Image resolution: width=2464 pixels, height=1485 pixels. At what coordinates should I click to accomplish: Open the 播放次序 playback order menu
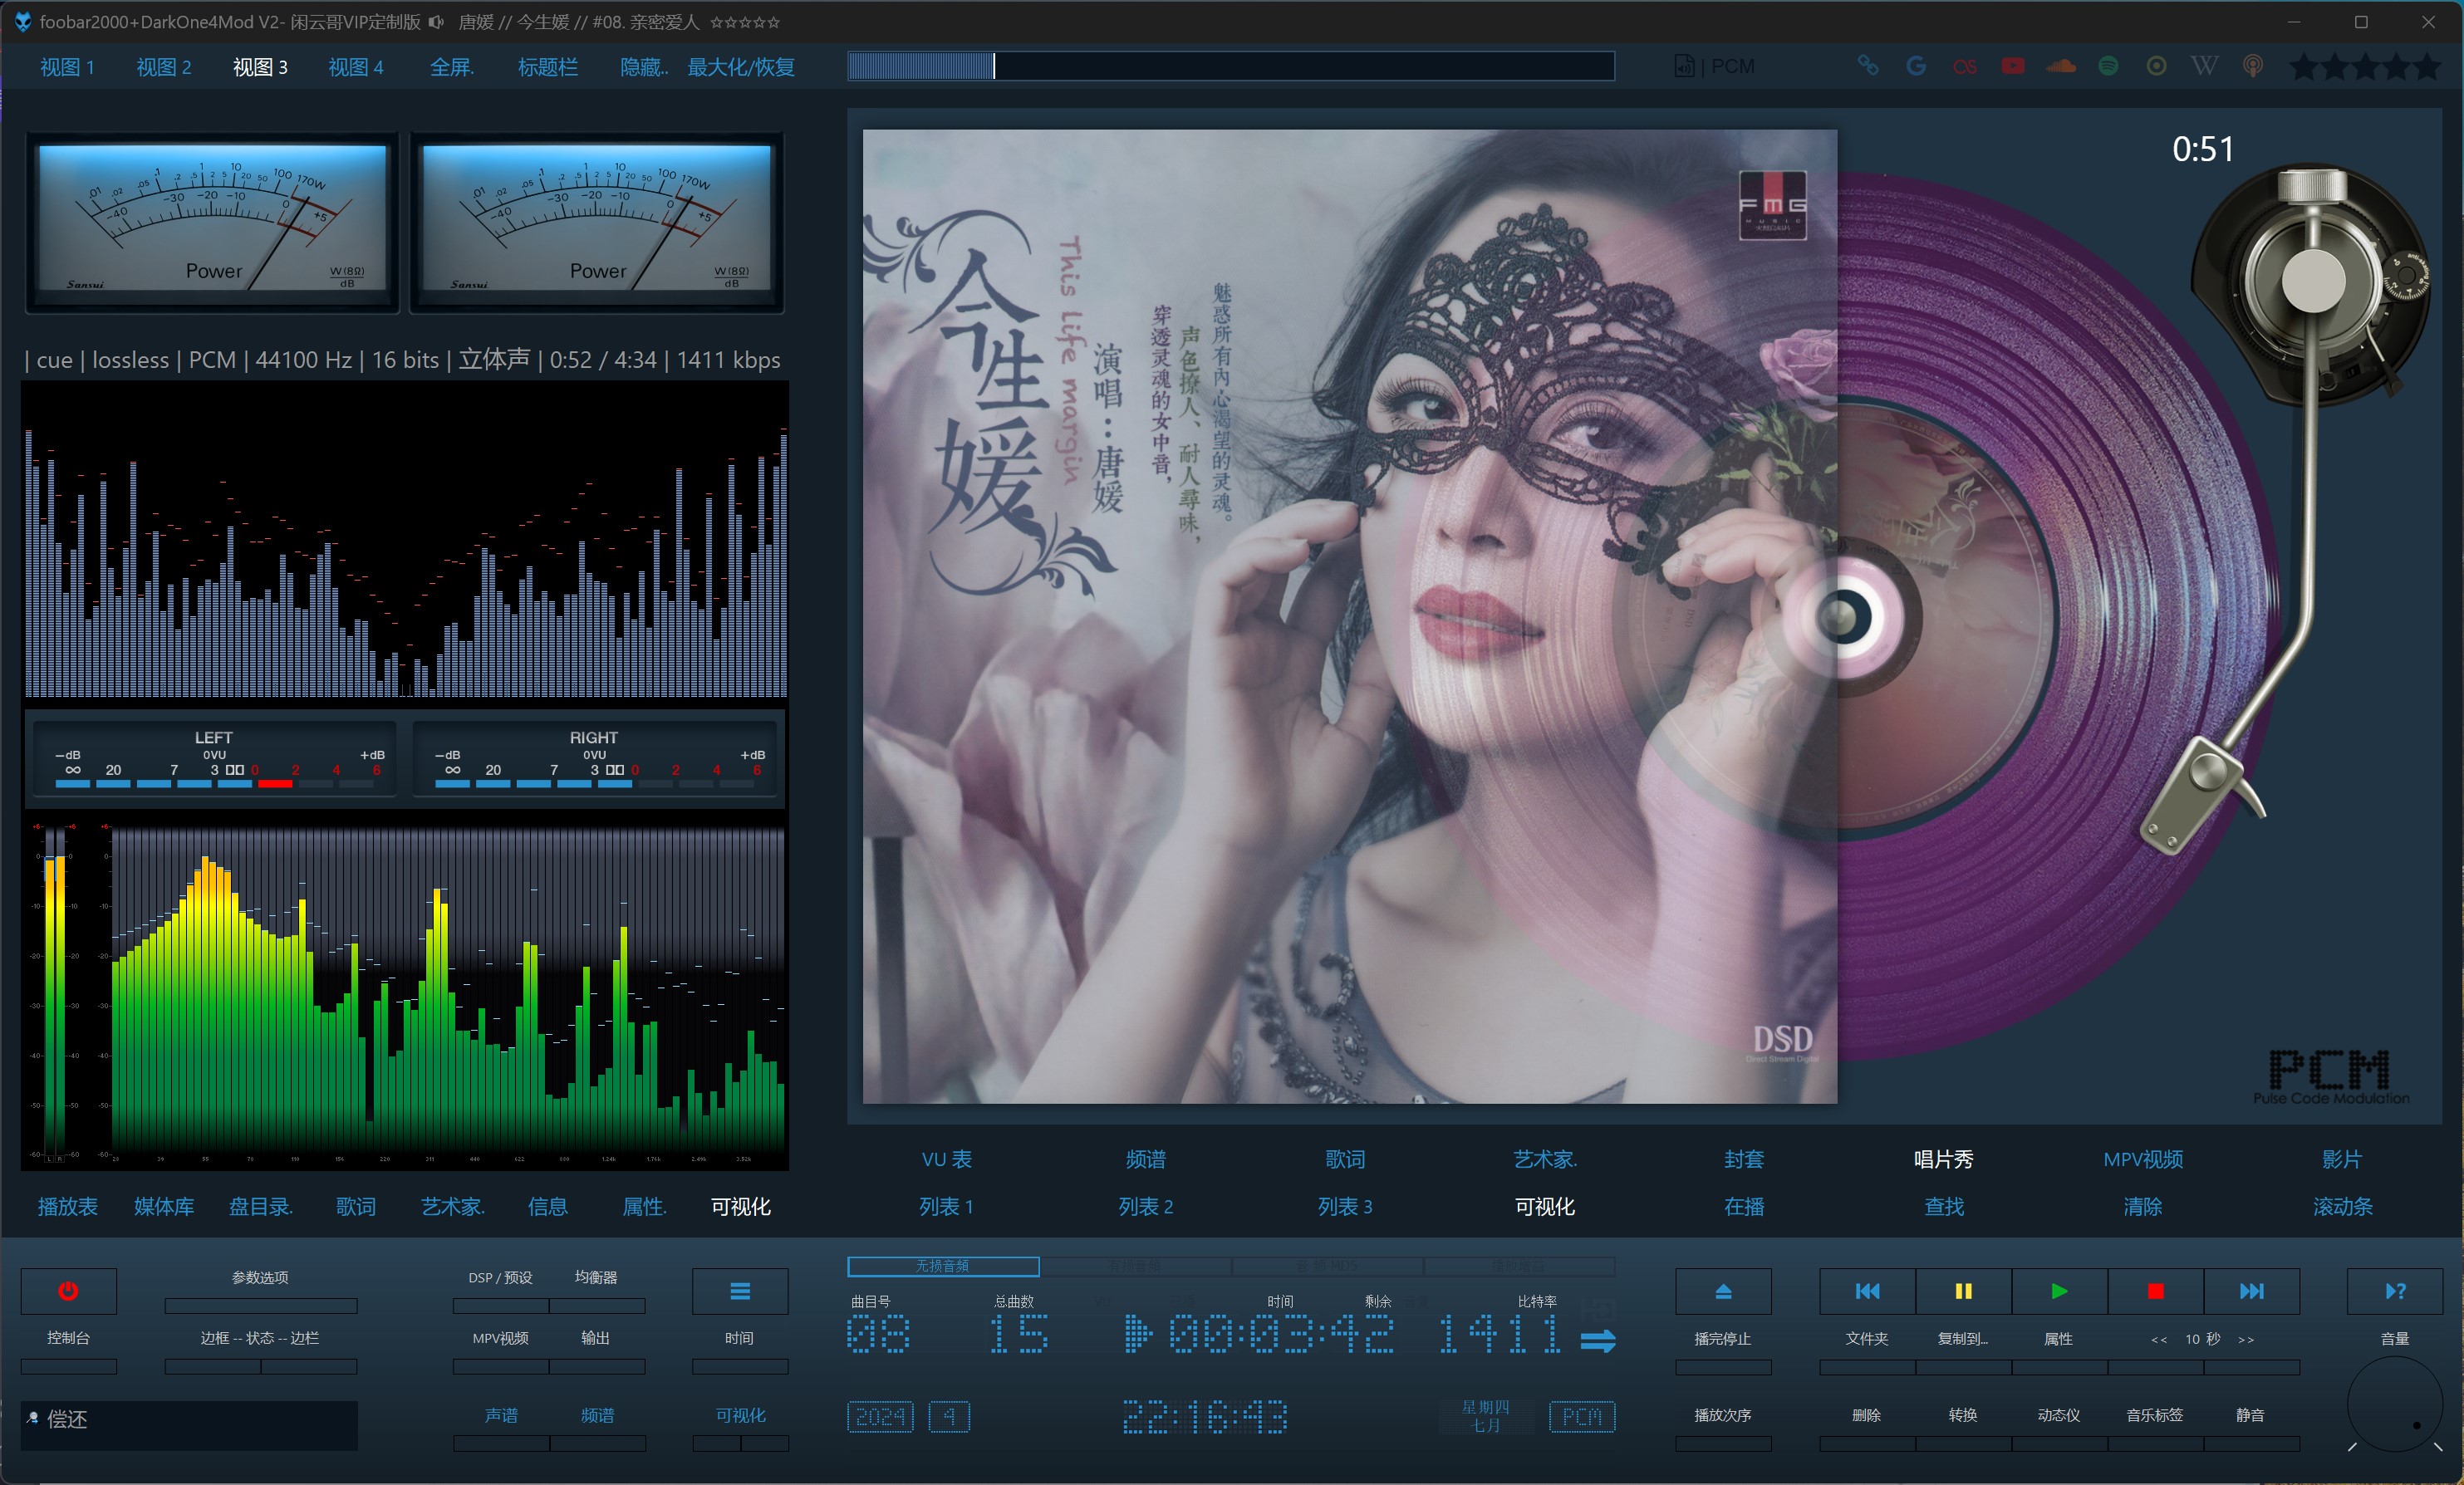(x=1723, y=1415)
